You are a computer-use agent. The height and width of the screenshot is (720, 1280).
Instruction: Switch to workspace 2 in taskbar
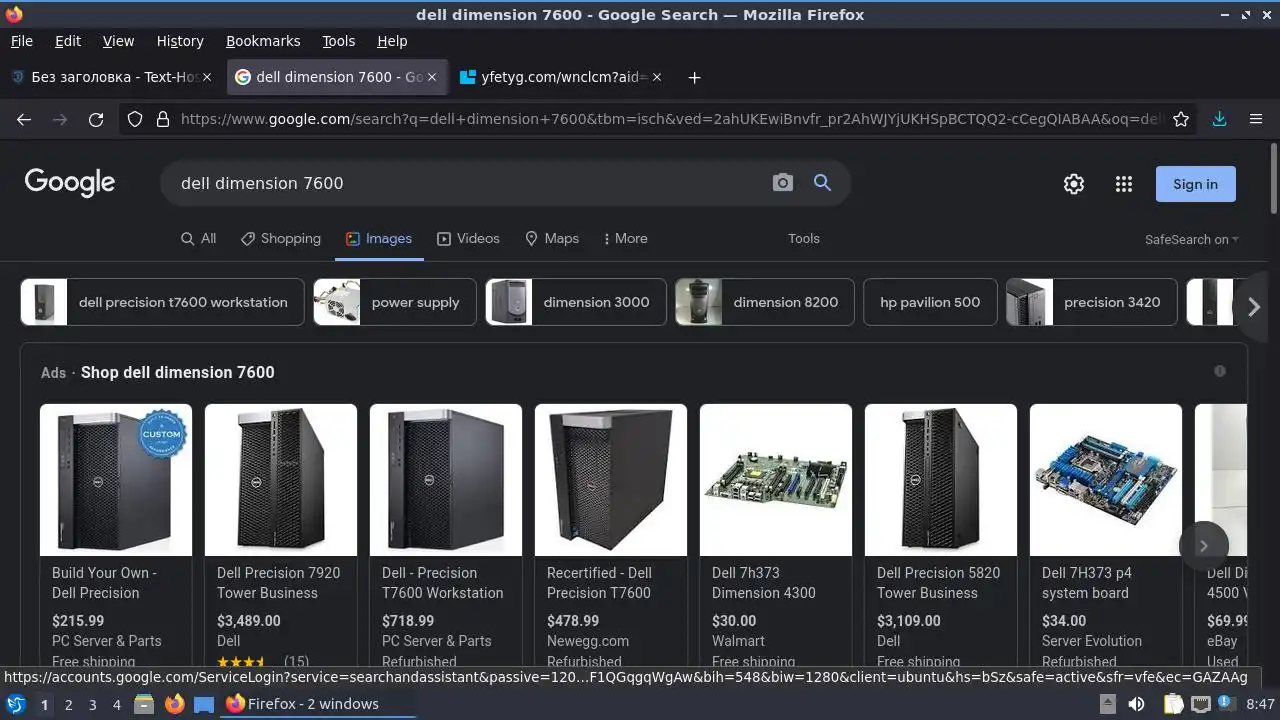(68, 705)
